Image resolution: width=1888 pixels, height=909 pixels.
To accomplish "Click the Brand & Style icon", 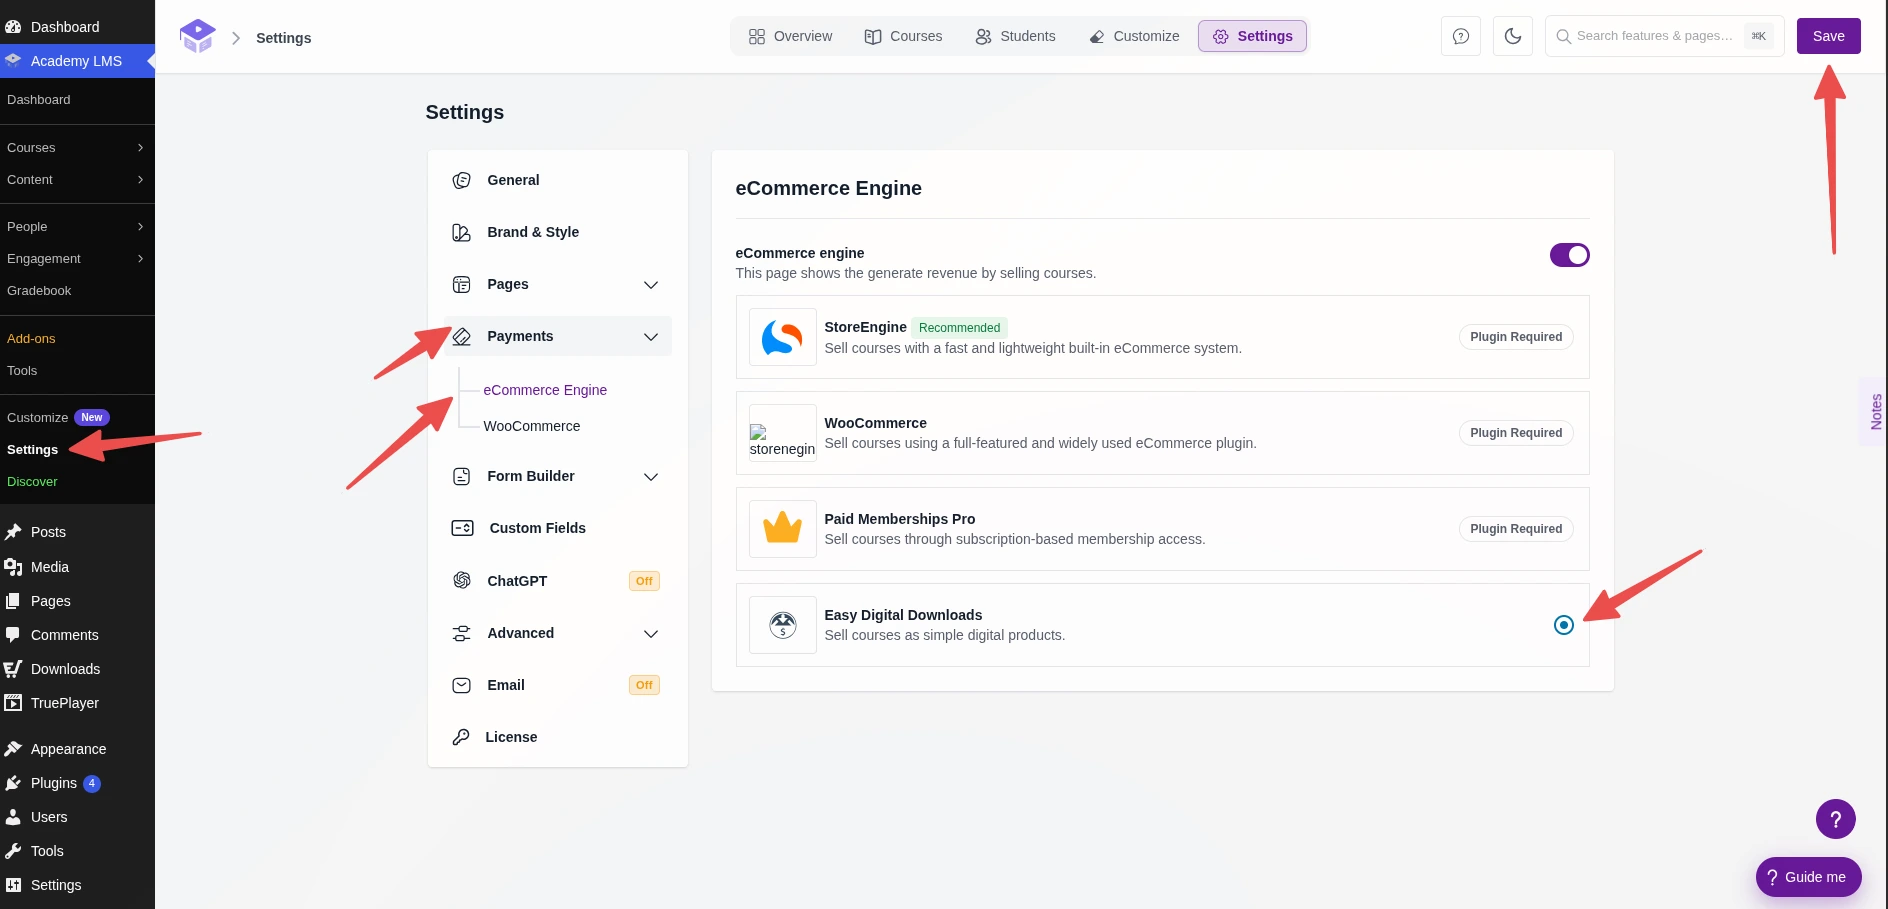I will pyautogui.click(x=461, y=232).
